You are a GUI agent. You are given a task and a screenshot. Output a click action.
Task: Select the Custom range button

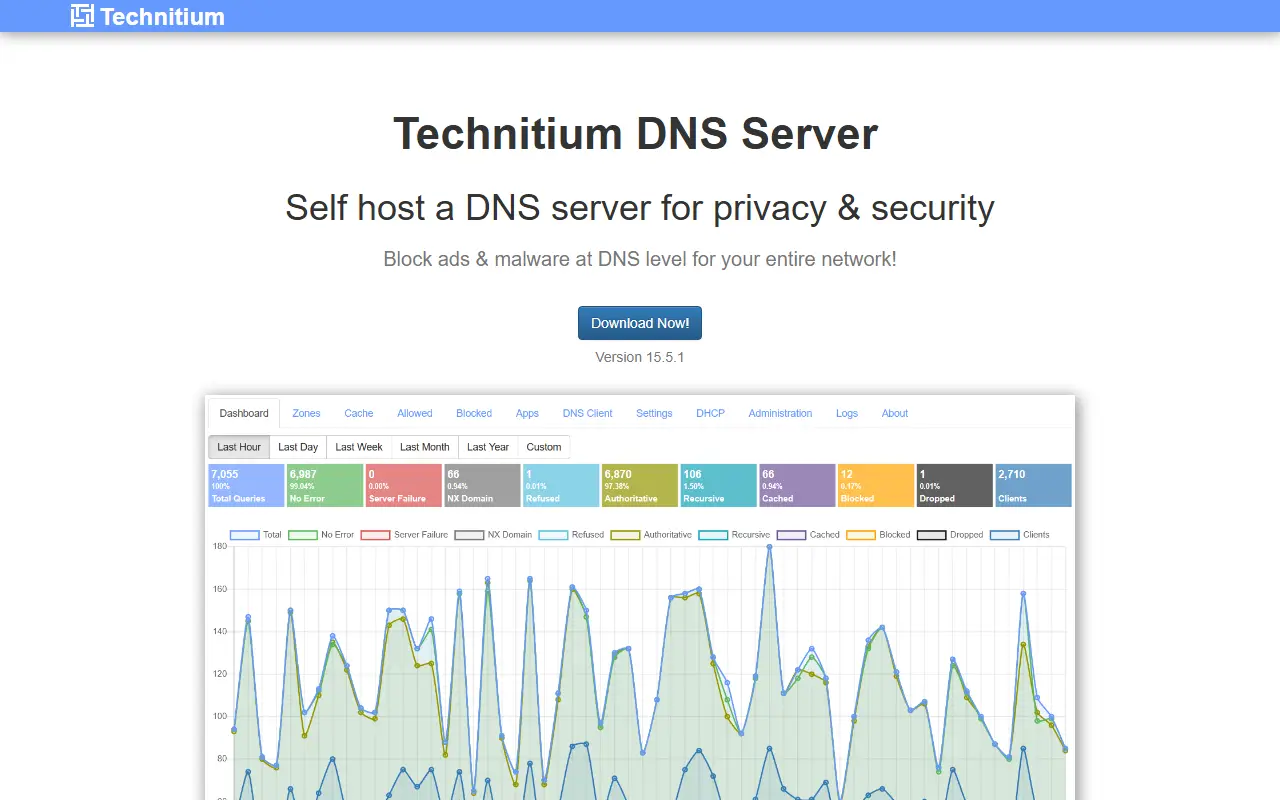544,447
